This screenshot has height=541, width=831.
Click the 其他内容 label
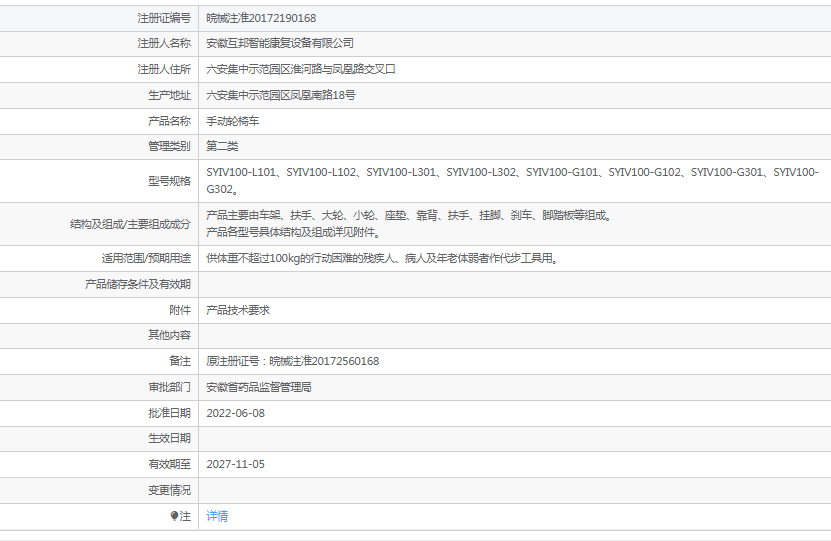click(x=170, y=335)
